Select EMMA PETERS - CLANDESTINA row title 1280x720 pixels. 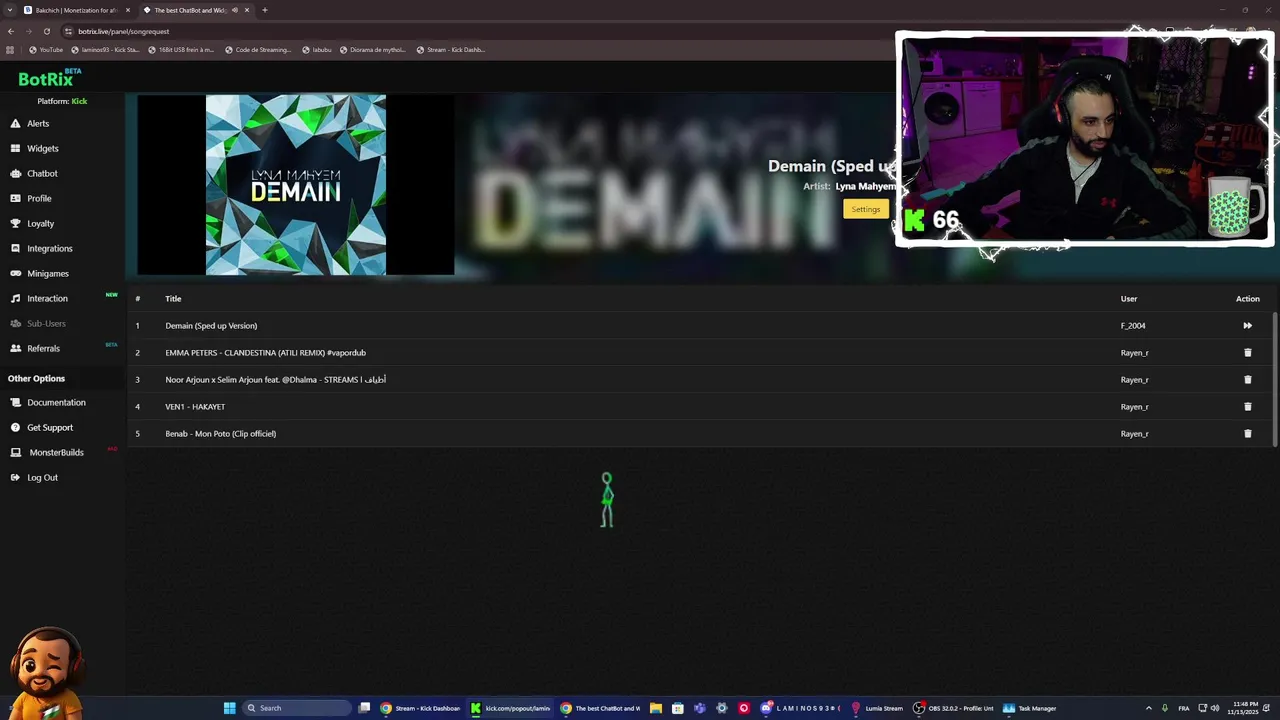point(265,353)
